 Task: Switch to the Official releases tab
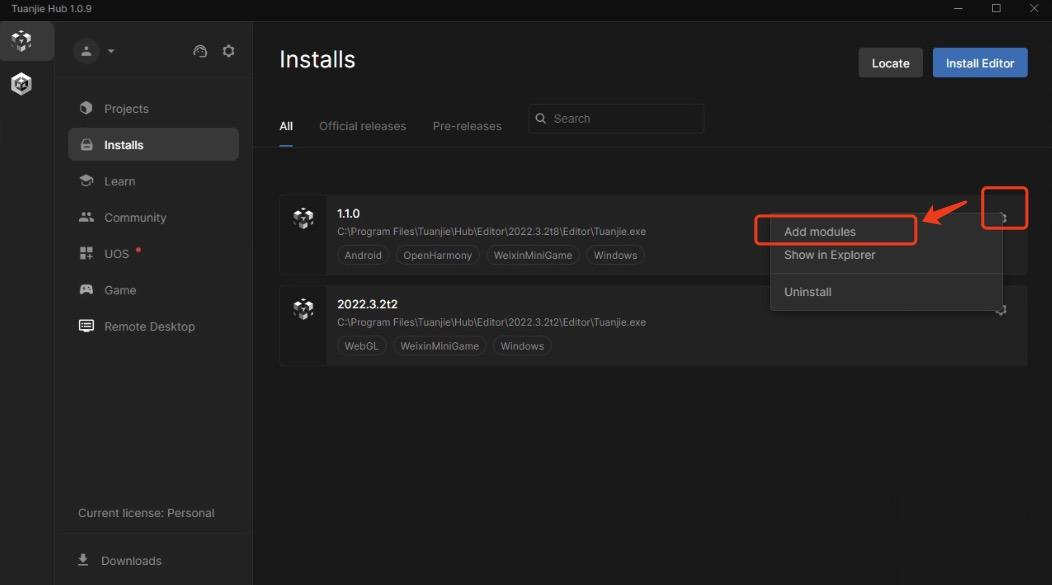click(362, 126)
